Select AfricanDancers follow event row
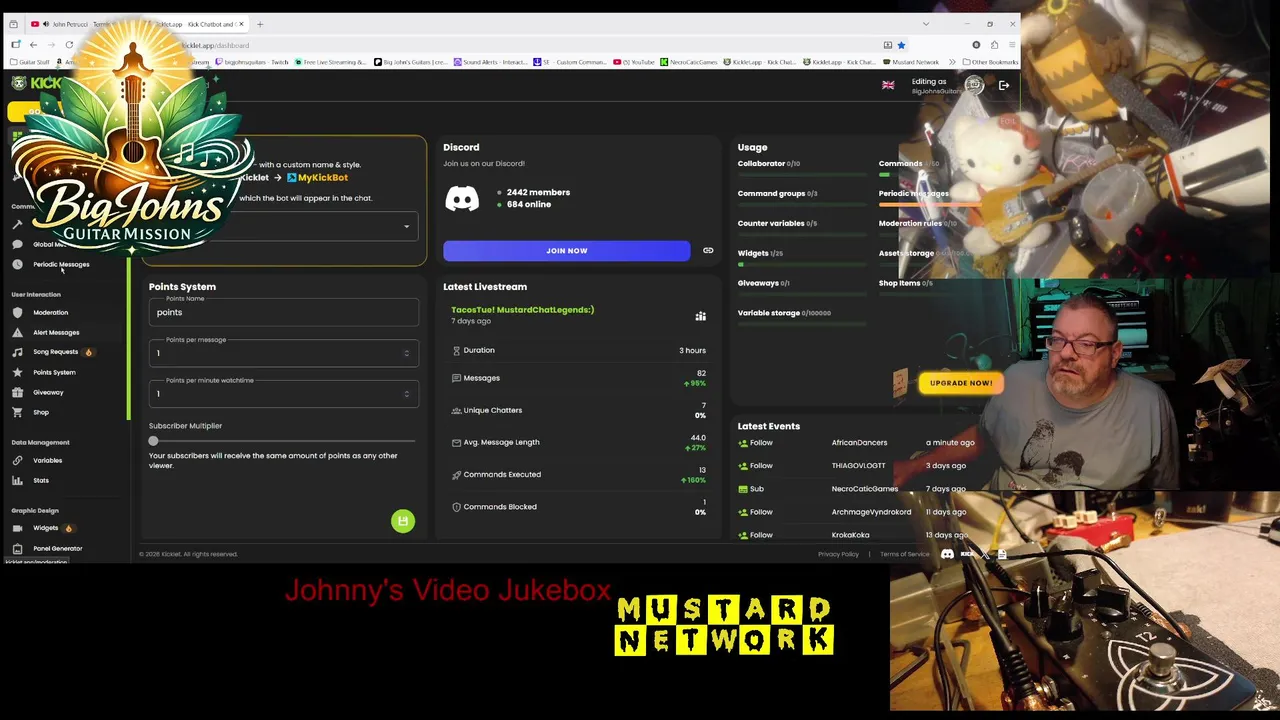This screenshot has height=720, width=1280. [x=856, y=442]
